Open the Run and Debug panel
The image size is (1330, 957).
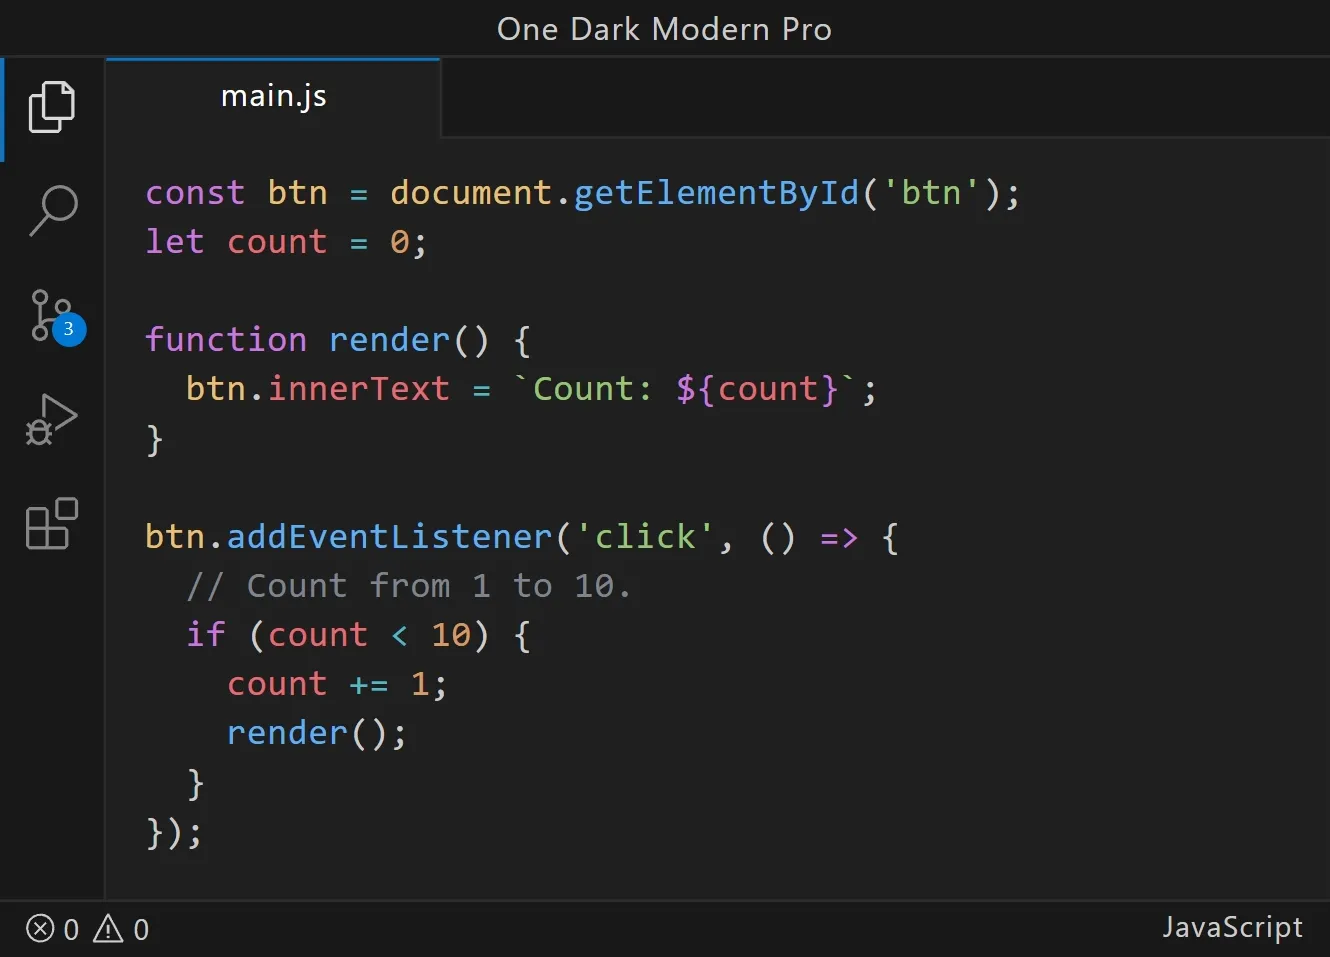(51, 420)
